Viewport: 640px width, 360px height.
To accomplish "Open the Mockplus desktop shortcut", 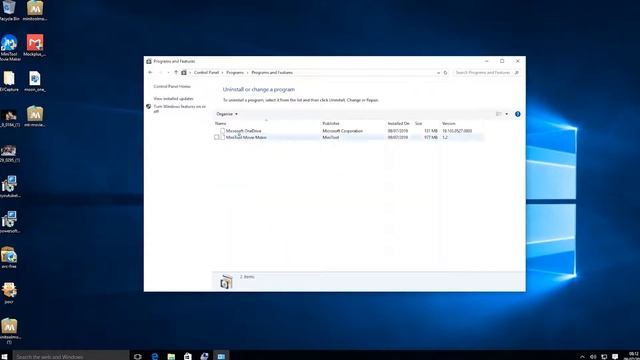I will (x=35, y=45).
